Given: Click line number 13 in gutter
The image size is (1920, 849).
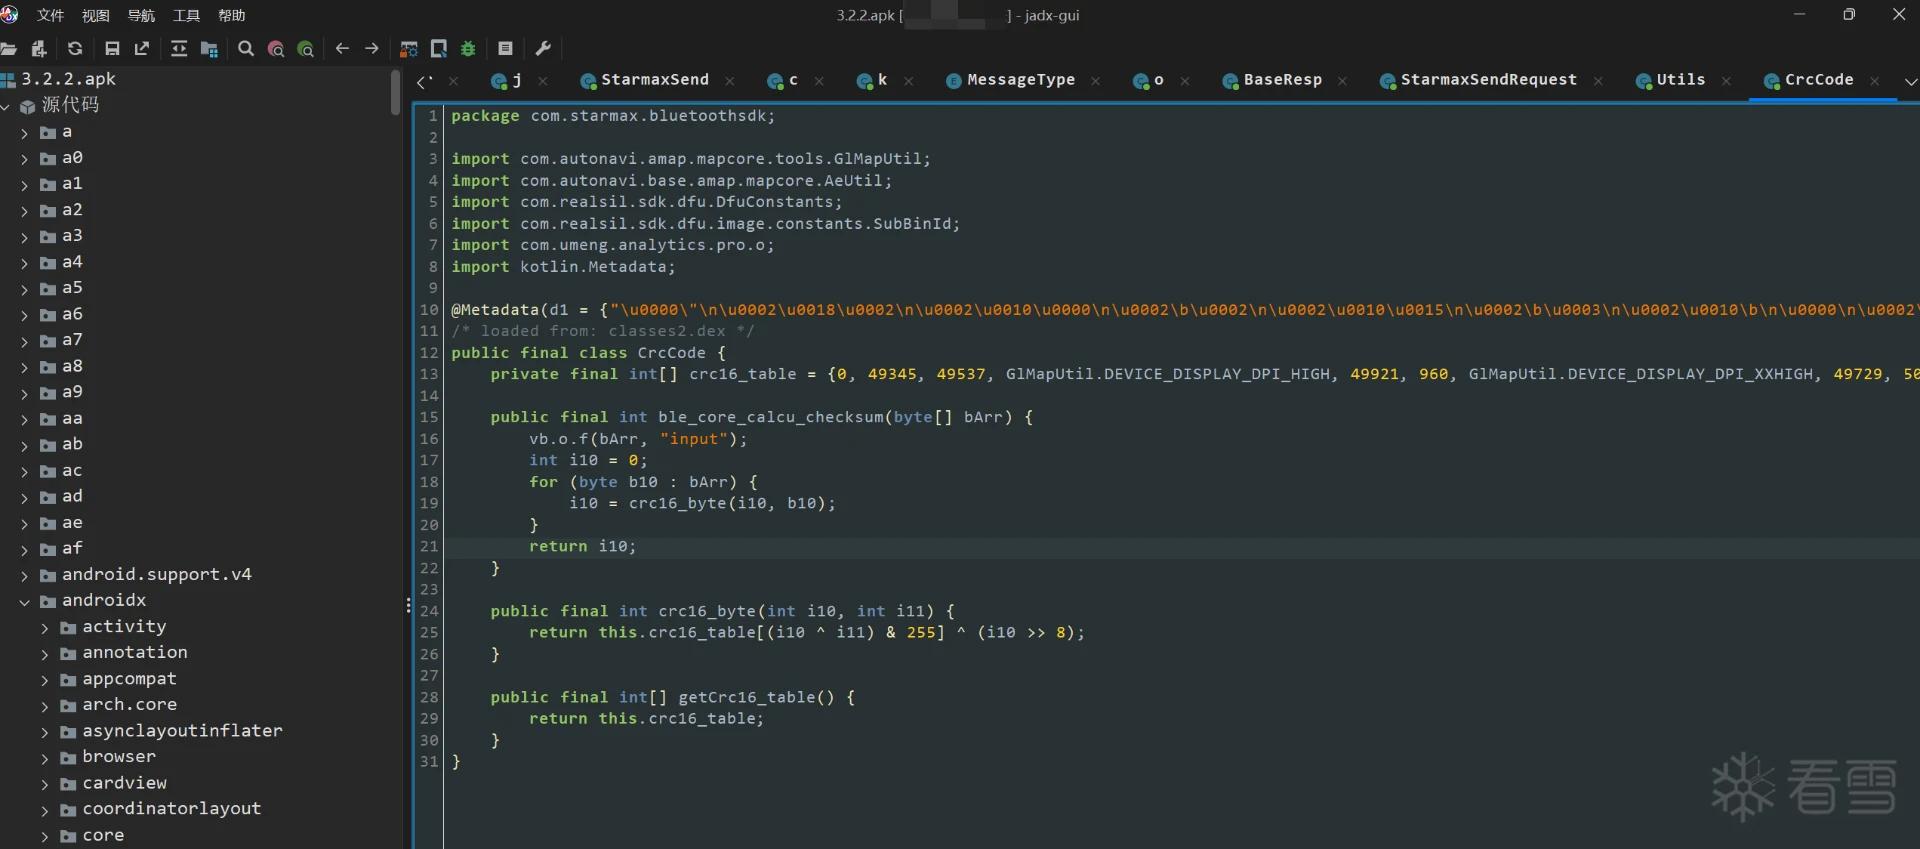Looking at the screenshot, I should click(x=429, y=374).
